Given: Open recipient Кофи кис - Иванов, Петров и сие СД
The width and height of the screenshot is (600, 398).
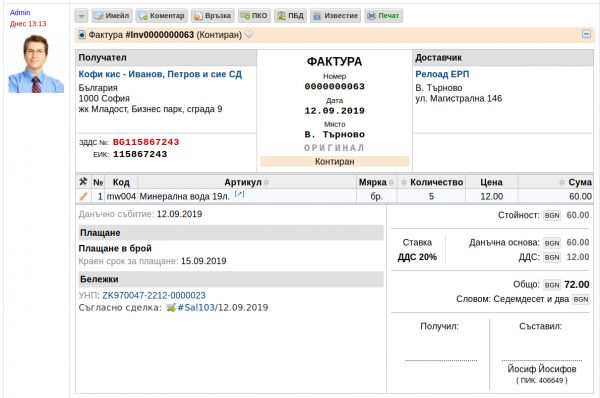Looking at the screenshot, I should [x=160, y=74].
